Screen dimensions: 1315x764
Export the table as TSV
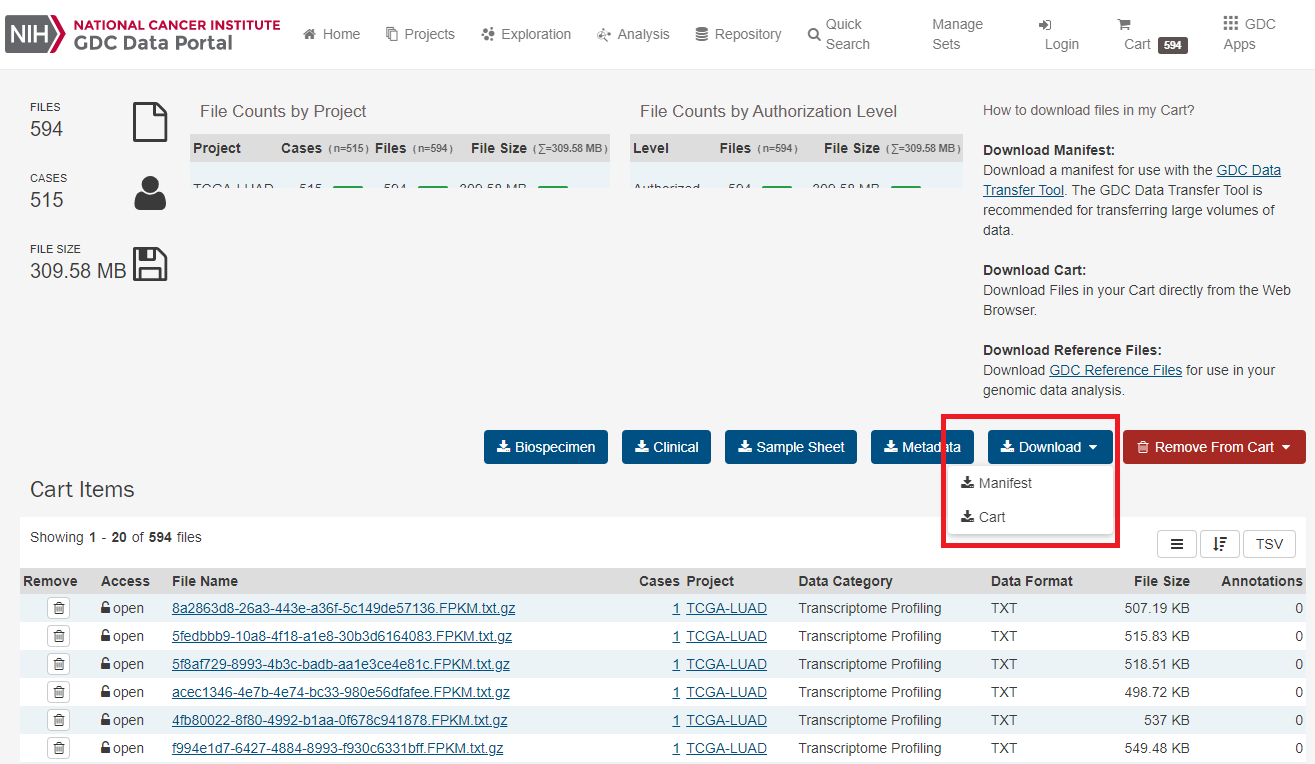[1269, 544]
